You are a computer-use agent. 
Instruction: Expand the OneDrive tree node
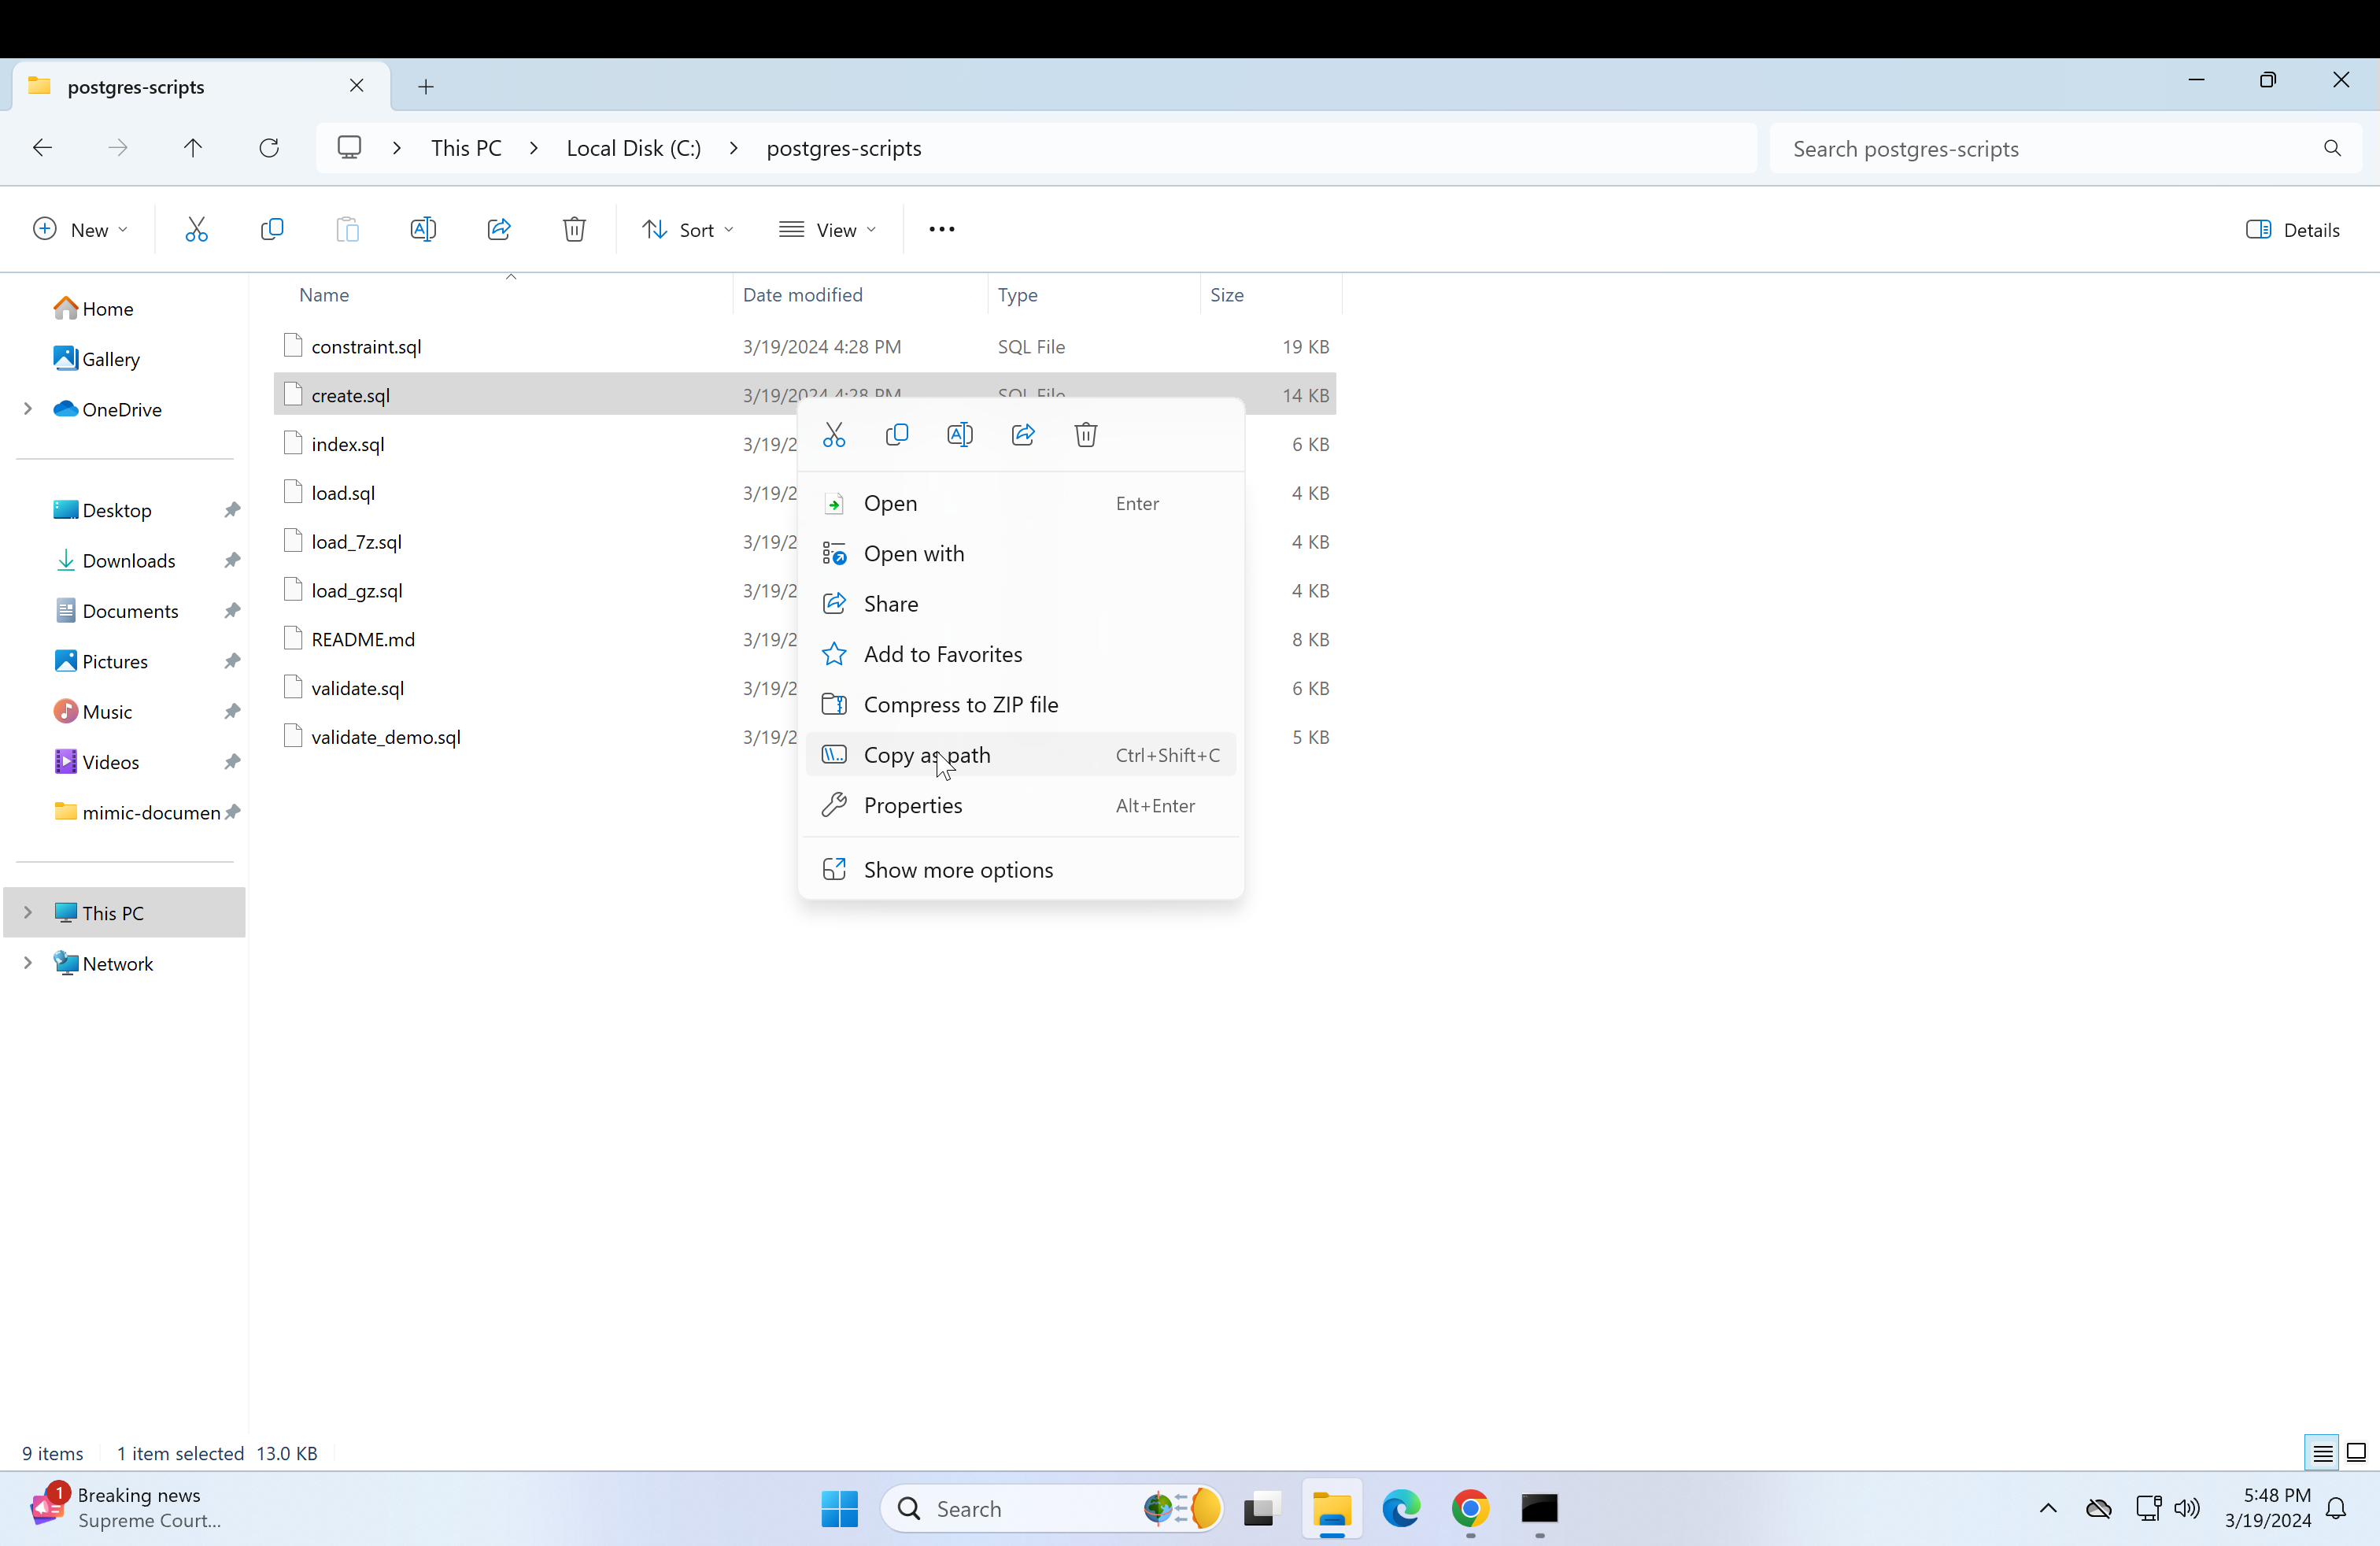coord(28,409)
